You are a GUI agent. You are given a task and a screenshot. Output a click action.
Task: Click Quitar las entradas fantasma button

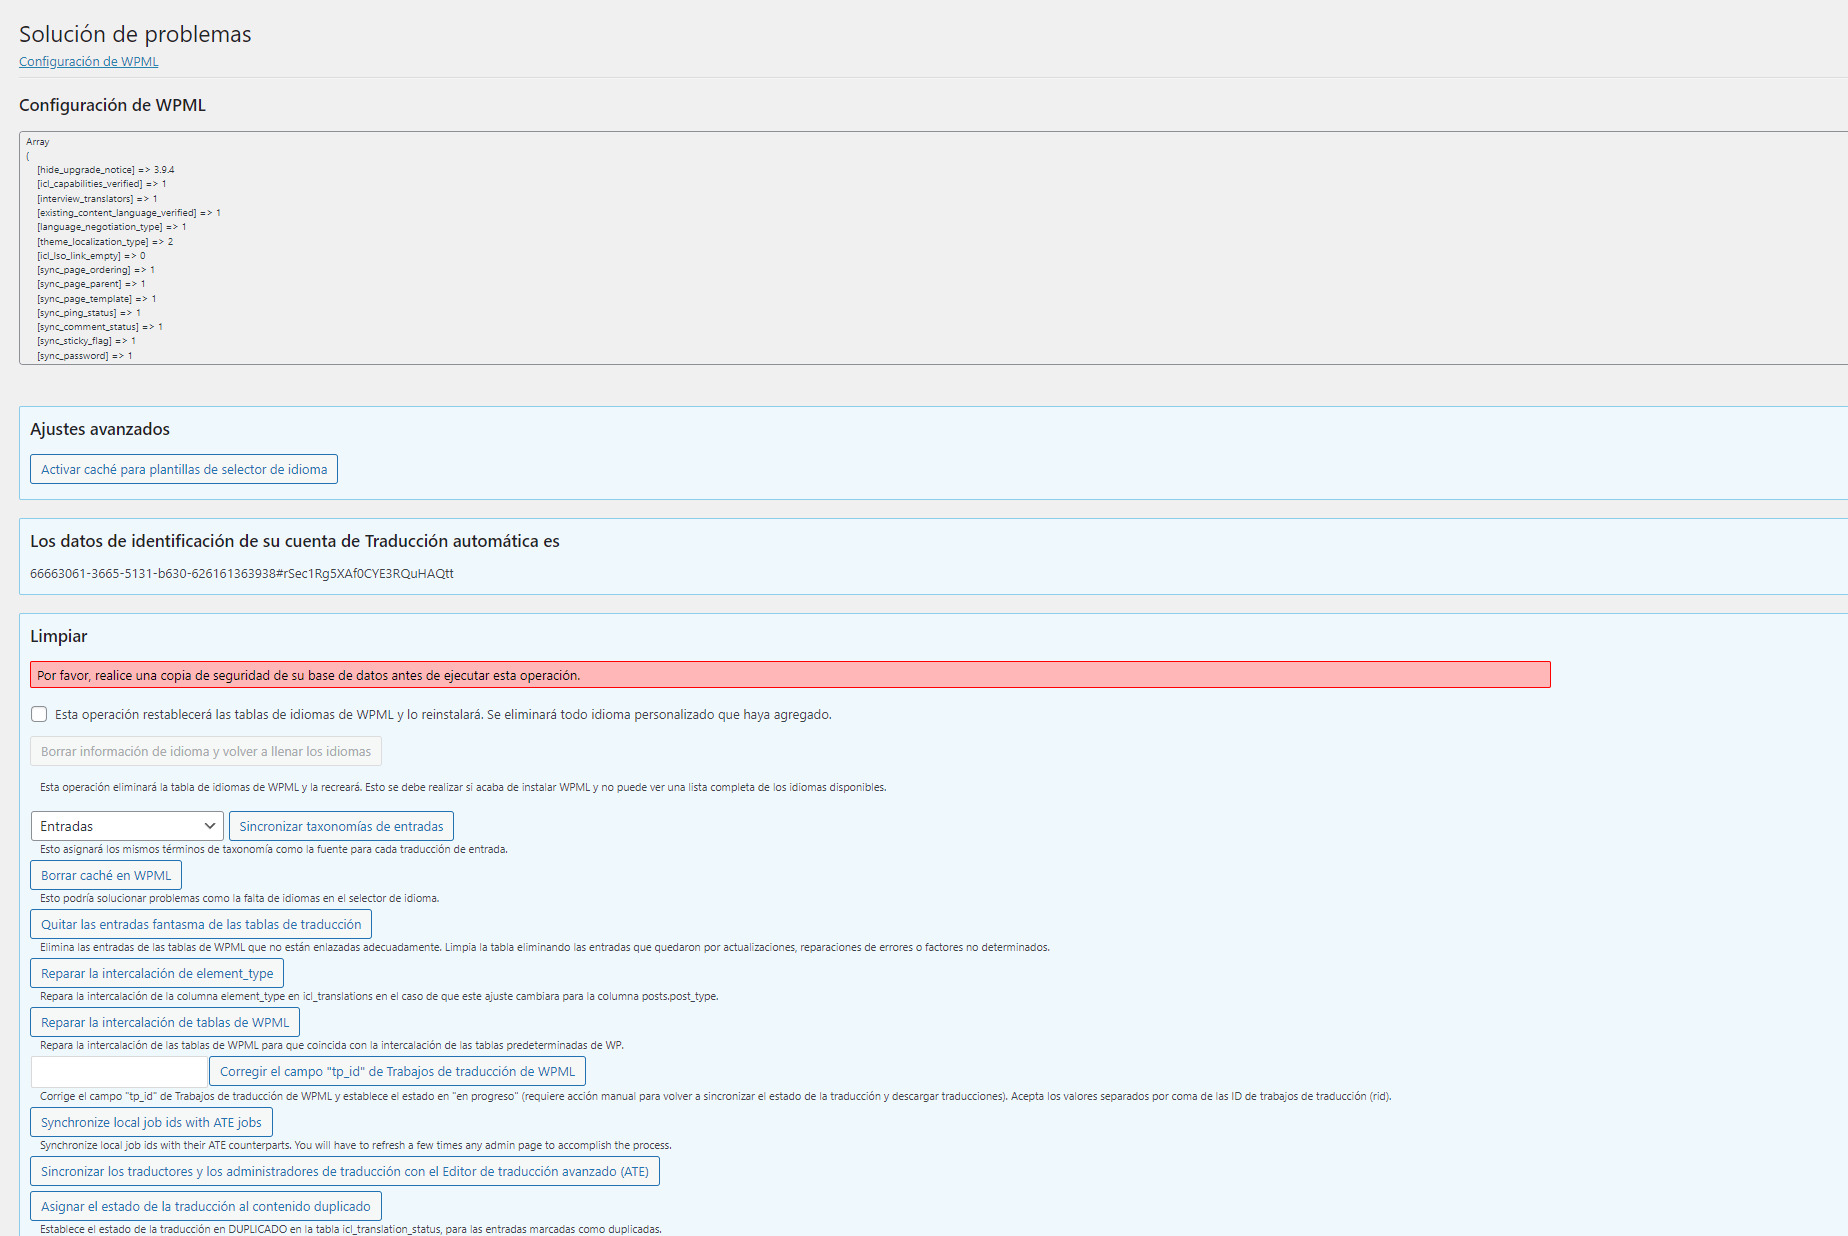(201, 924)
